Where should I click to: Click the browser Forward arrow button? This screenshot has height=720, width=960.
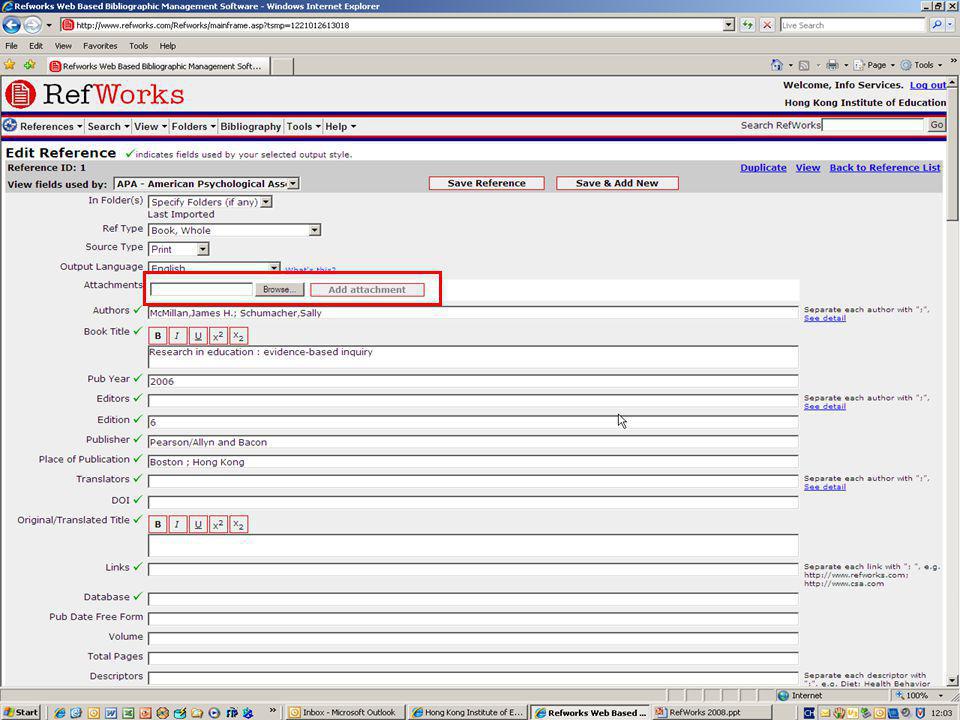tap(32, 25)
